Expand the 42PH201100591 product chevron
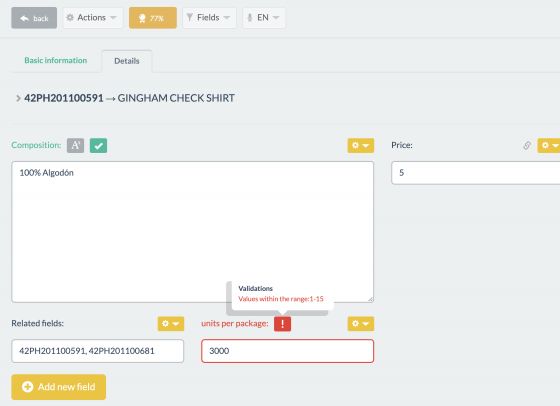The image size is (560, 406). pyautogui.click(x=18, y=98)
